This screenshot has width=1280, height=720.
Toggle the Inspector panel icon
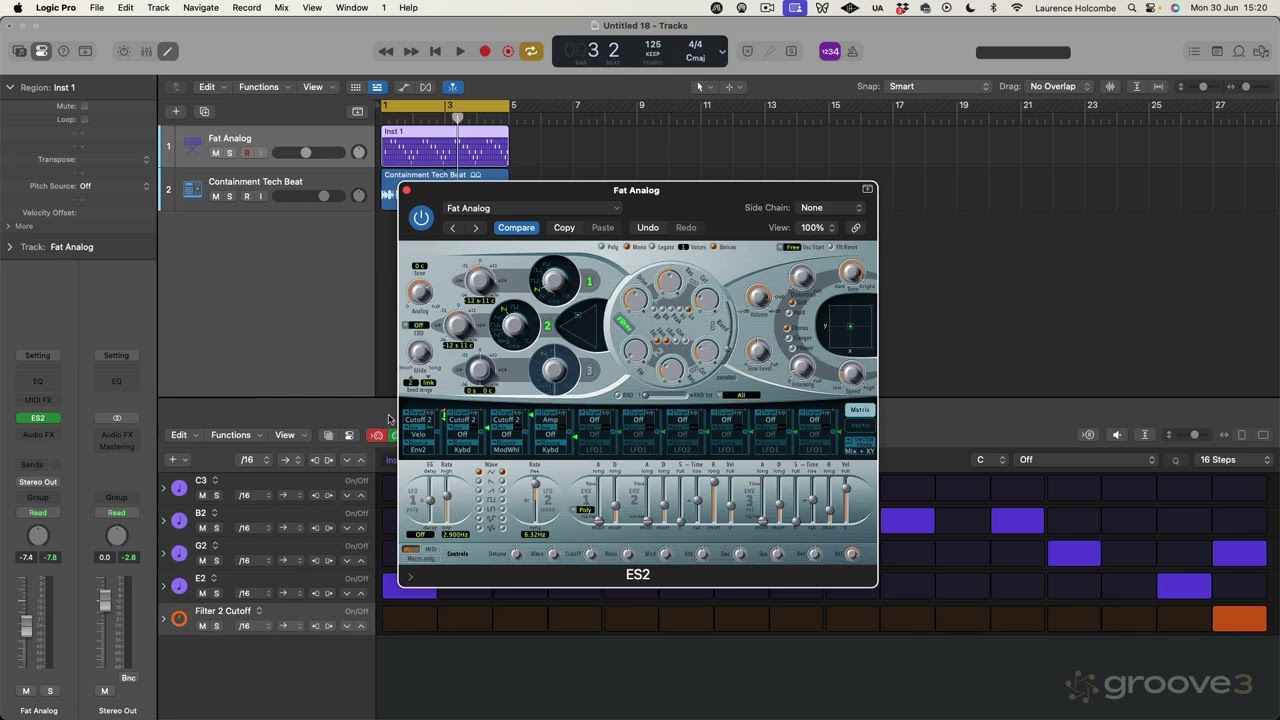(41, 51)
